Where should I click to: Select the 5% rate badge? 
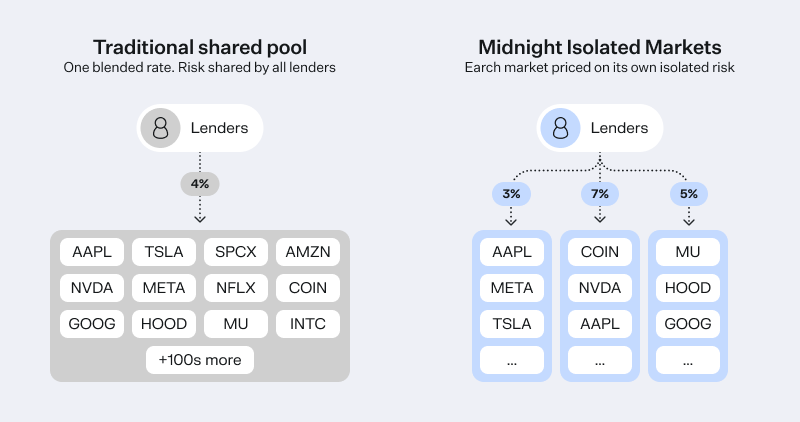point(689,194)
